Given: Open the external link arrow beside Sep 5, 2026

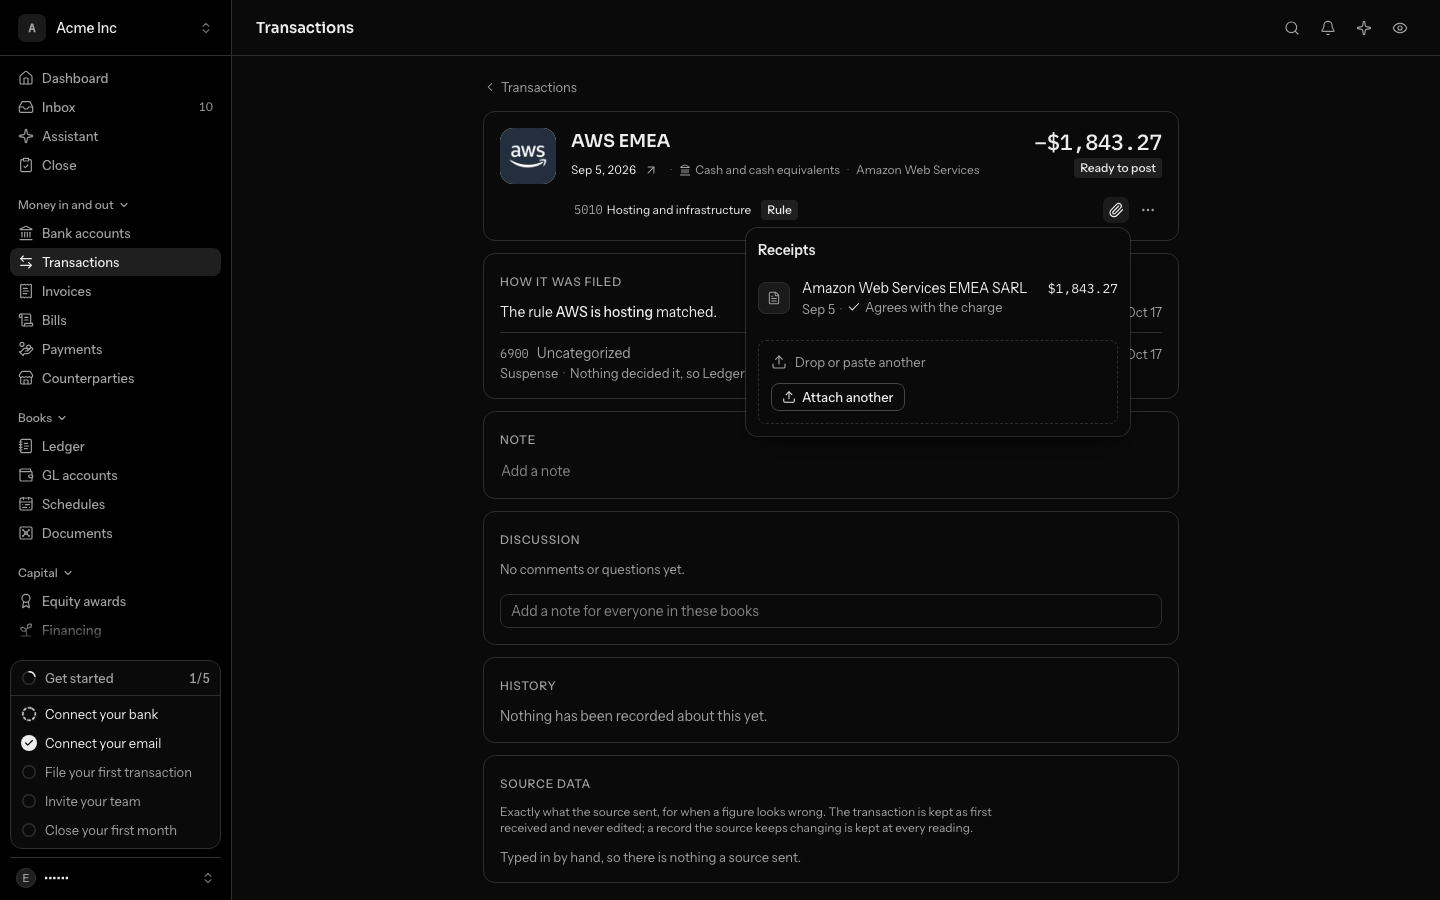Looking at the screenshot, I should 651,170.
